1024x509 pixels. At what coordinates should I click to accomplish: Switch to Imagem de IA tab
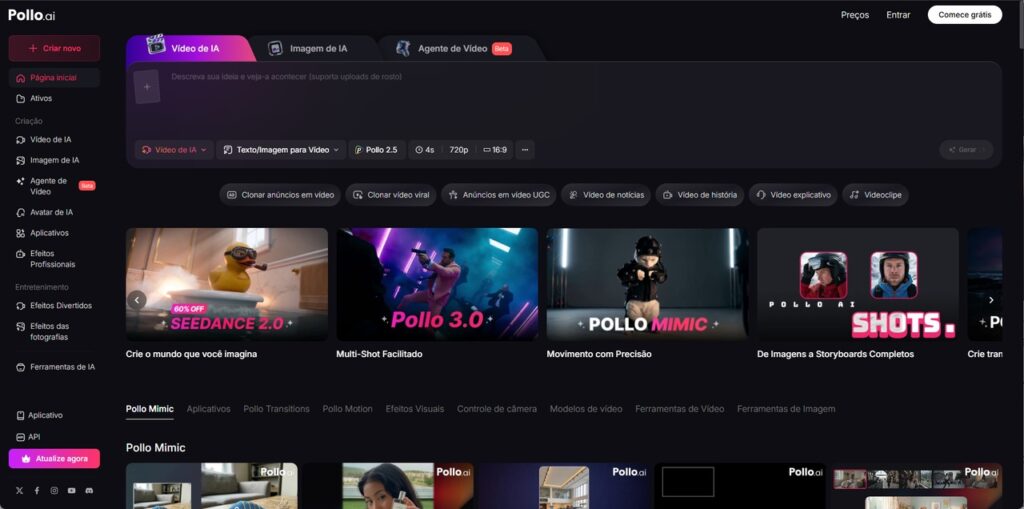[308, 48]
